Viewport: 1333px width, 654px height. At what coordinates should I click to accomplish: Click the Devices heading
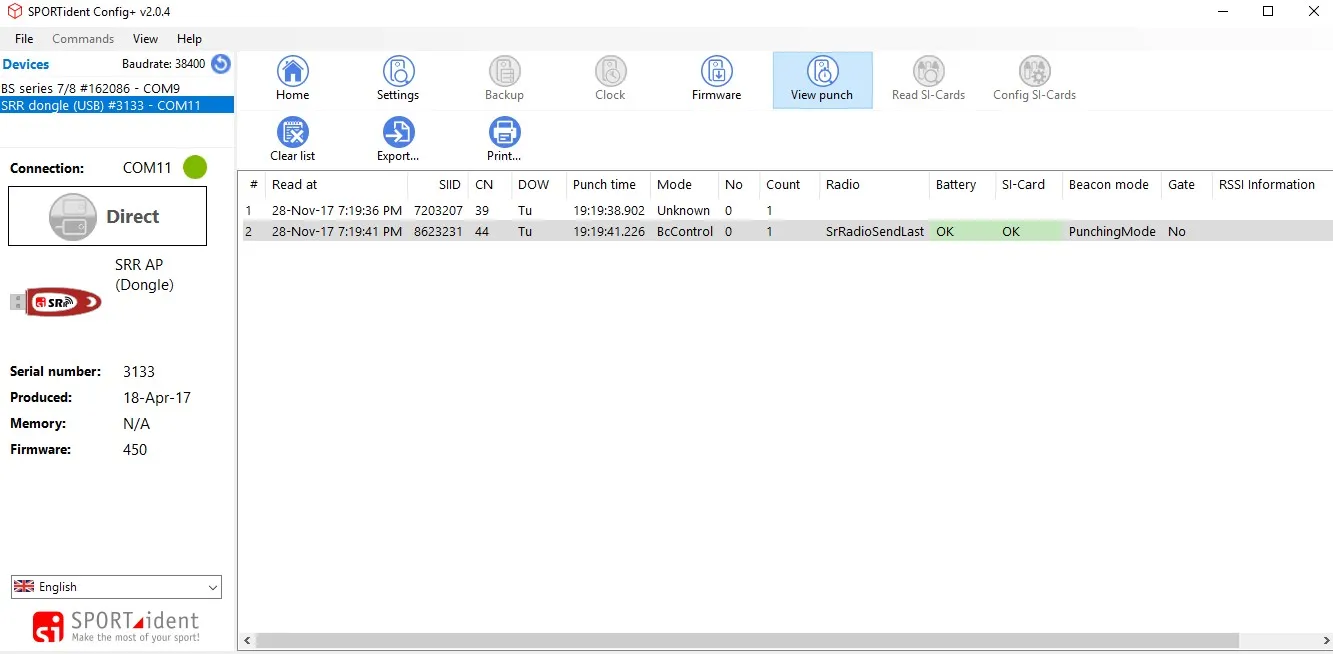pos(26,64)
